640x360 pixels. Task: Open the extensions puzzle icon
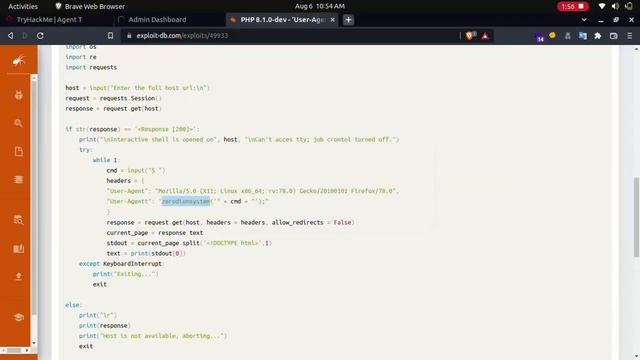click(x=598, y=36)
